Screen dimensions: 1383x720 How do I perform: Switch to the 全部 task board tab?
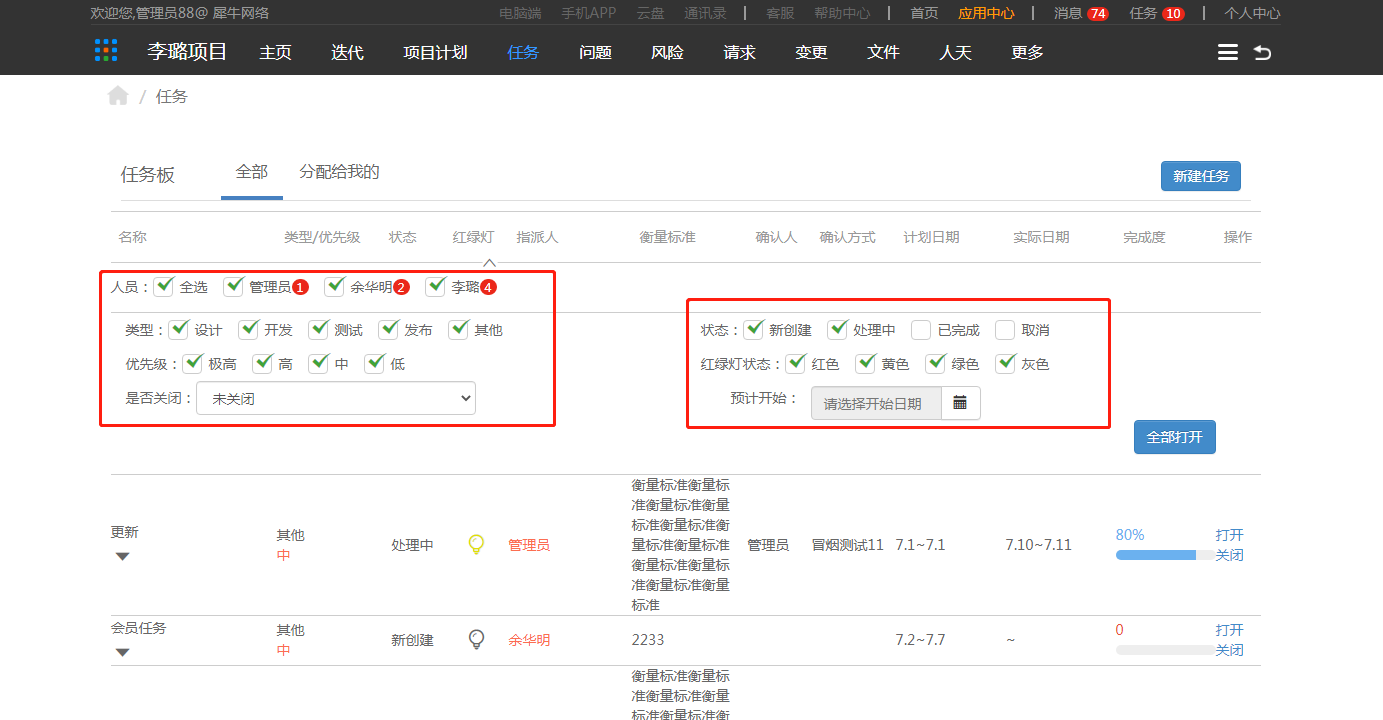(x=252, y=172)
